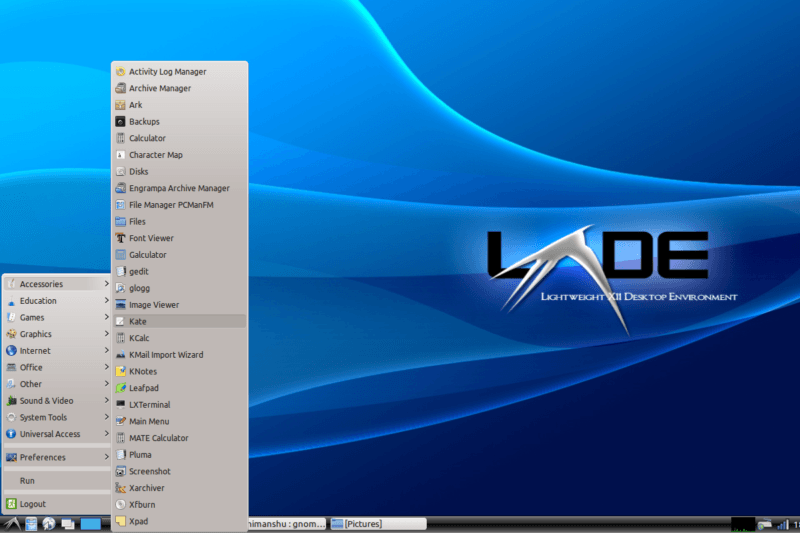This screenshot has width=800, height=533.
Task: Launch Xfburn disc burner
Action: (179, 505)
